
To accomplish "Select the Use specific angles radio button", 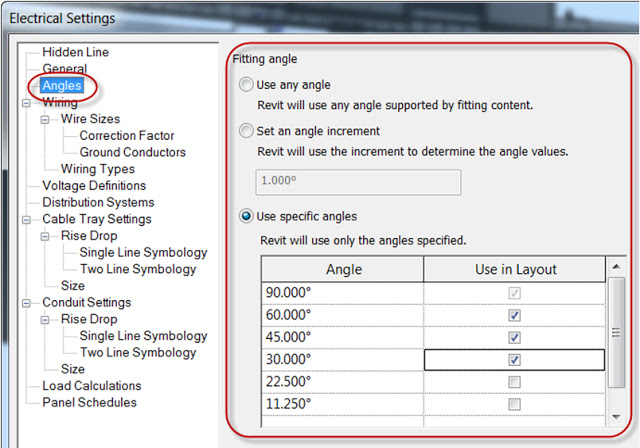I will [246, 216].
